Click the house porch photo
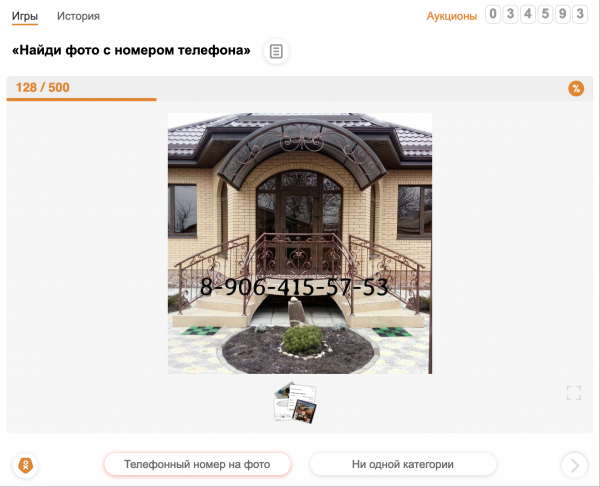This screenshot has width=600, height=487. 299,200
